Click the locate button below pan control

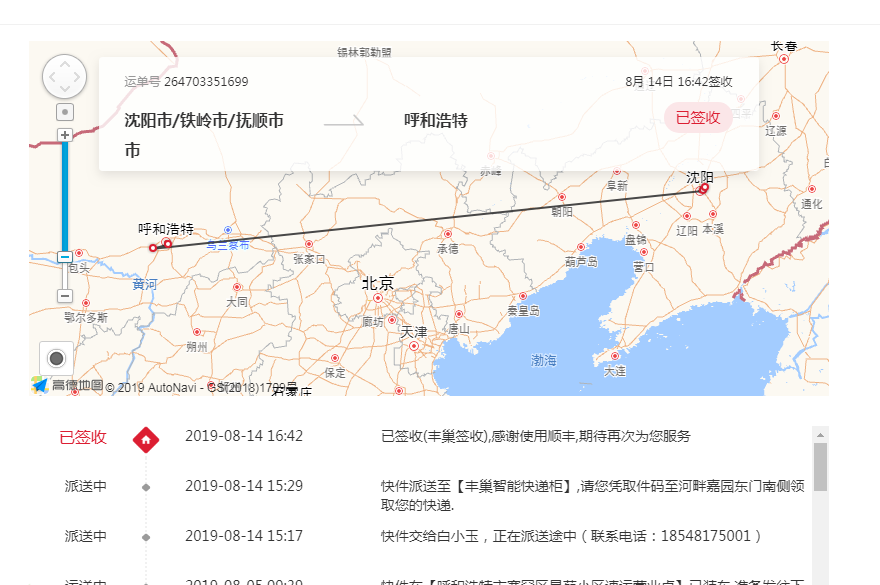click(65, 112)
